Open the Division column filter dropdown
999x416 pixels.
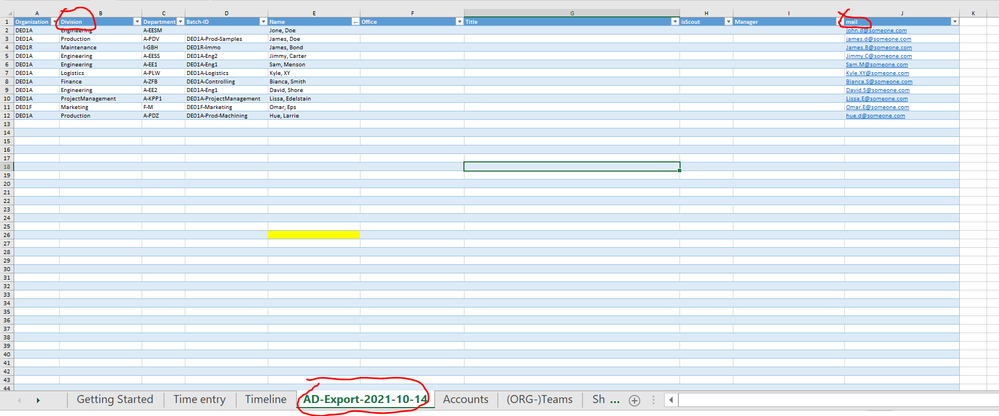(137, 22)
